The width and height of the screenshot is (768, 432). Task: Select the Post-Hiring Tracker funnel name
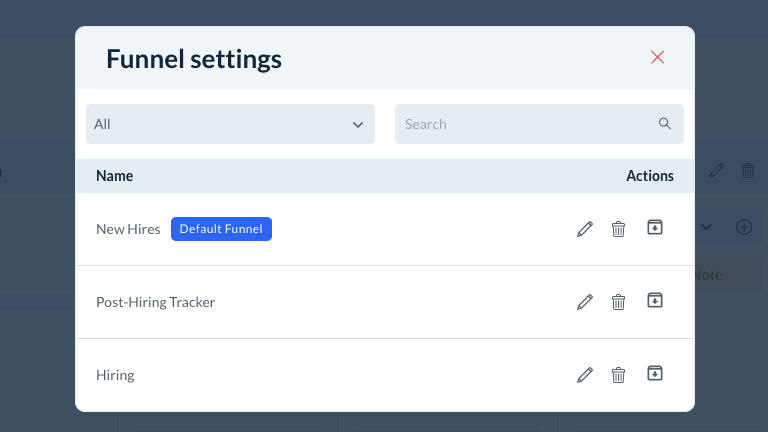(x=155, y=302)
